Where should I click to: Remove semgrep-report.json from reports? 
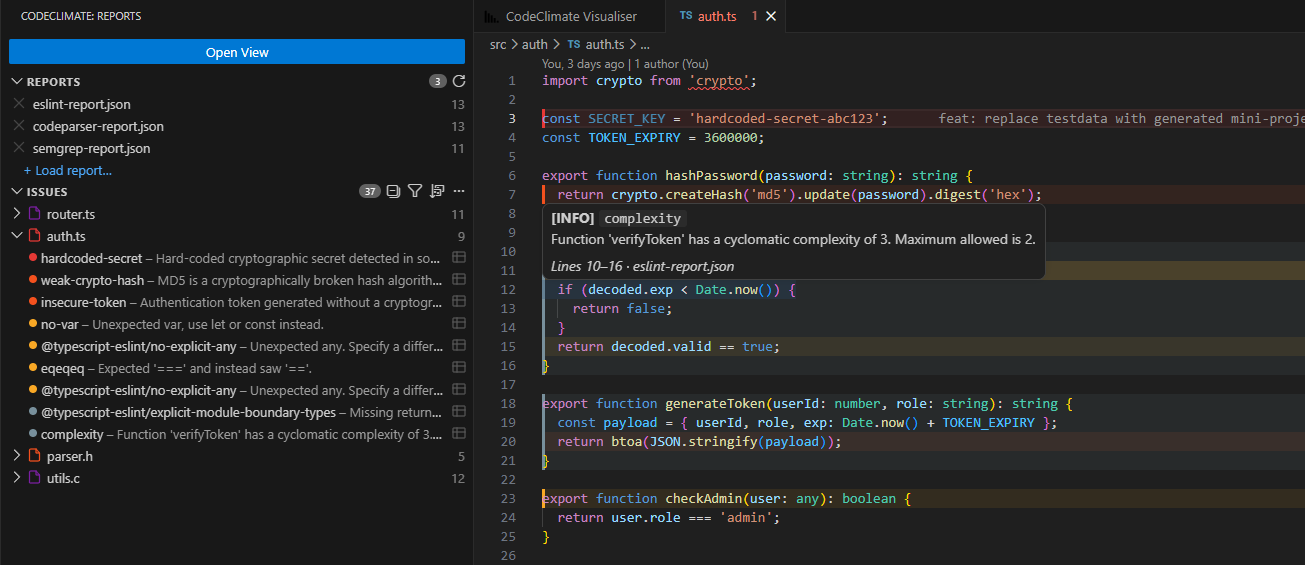[19, 148]
